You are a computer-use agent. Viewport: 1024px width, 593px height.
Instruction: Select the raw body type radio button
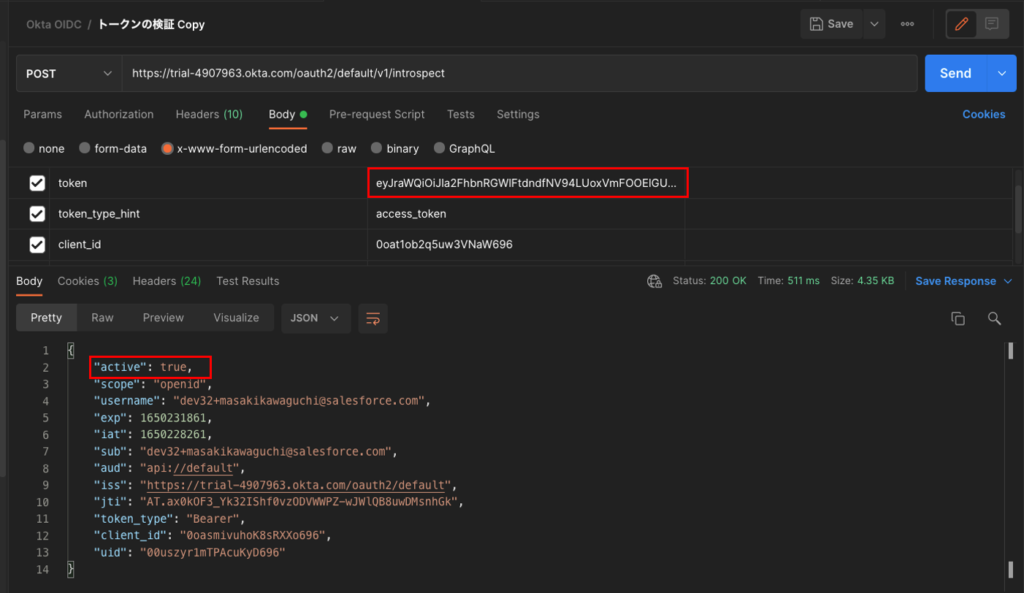point(328,148)
